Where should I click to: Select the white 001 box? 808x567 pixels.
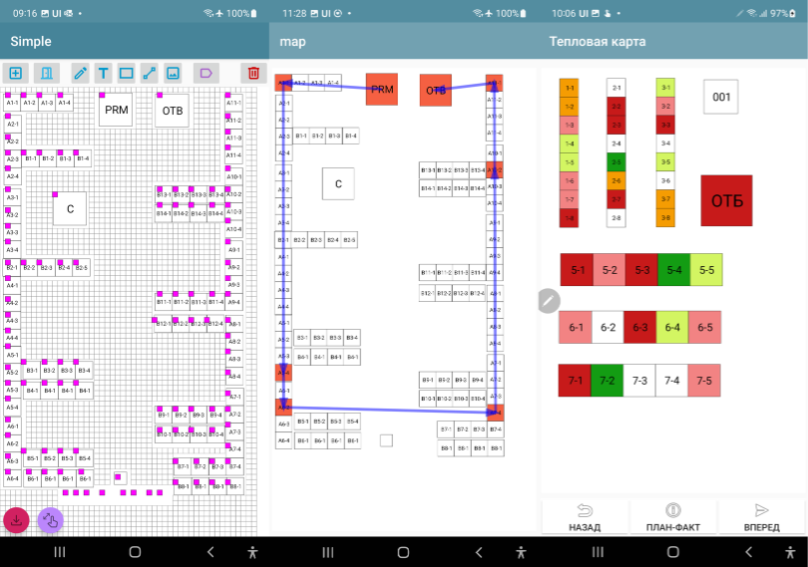720,97
